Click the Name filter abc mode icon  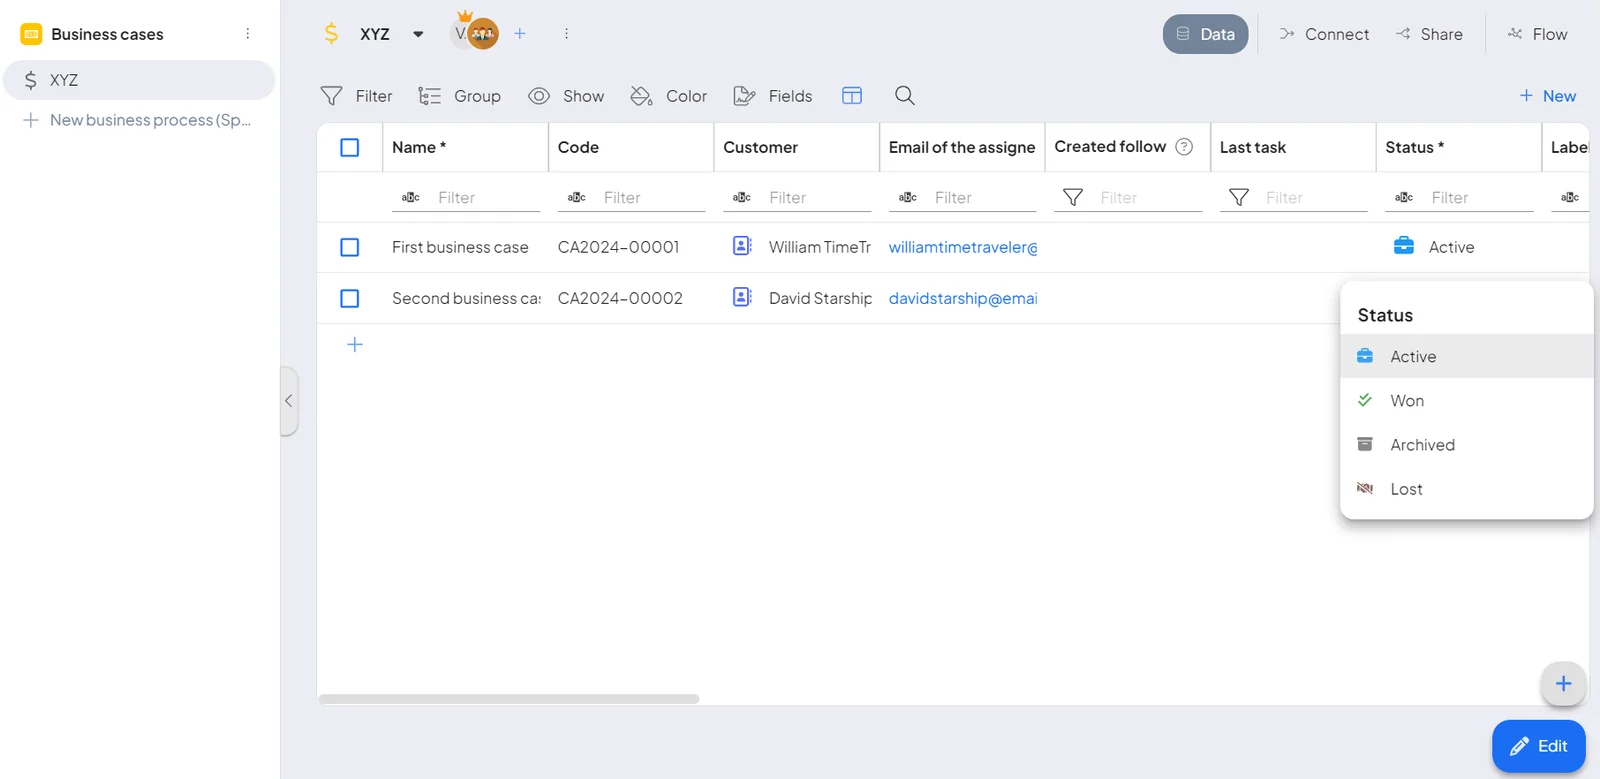(x=411, y=198)
